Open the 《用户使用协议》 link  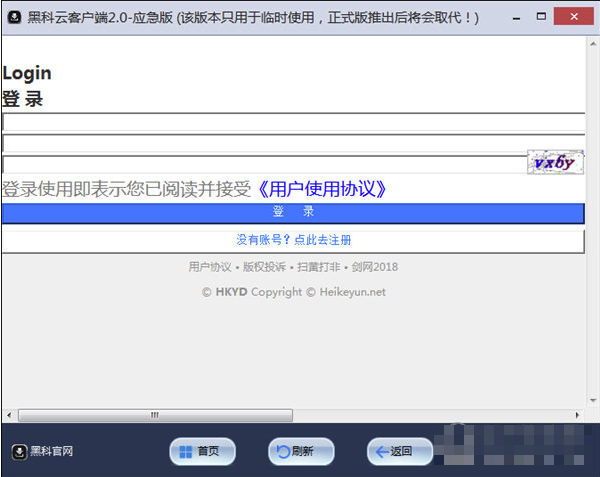(x=321, y=189)
